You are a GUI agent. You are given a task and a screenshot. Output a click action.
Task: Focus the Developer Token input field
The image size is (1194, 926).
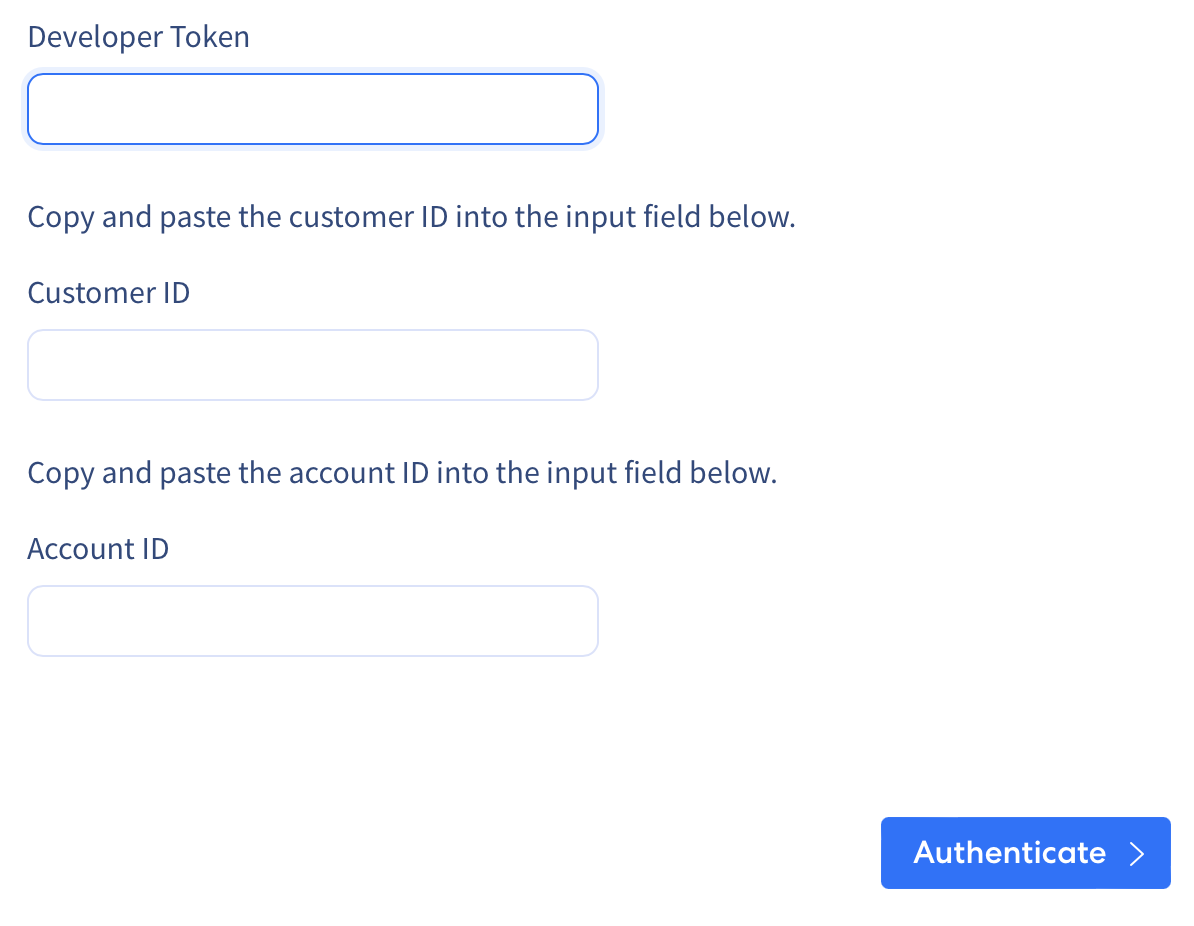(313, 109)
